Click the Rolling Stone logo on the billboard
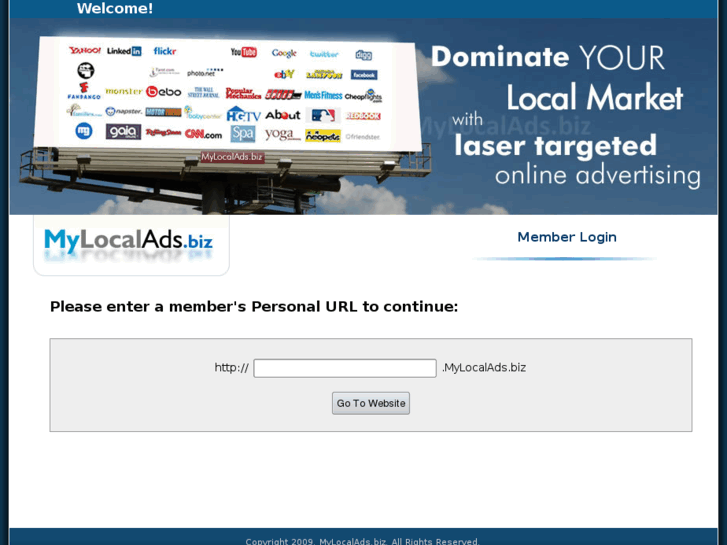 pyautogui.click(x=163, y=133)
